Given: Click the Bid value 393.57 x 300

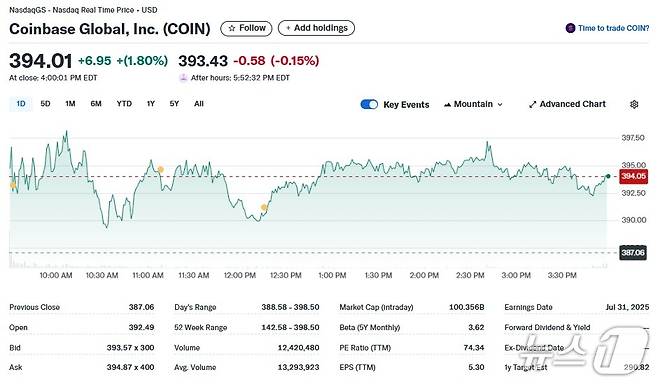Looking at the screenshot, I should (131, 348).
